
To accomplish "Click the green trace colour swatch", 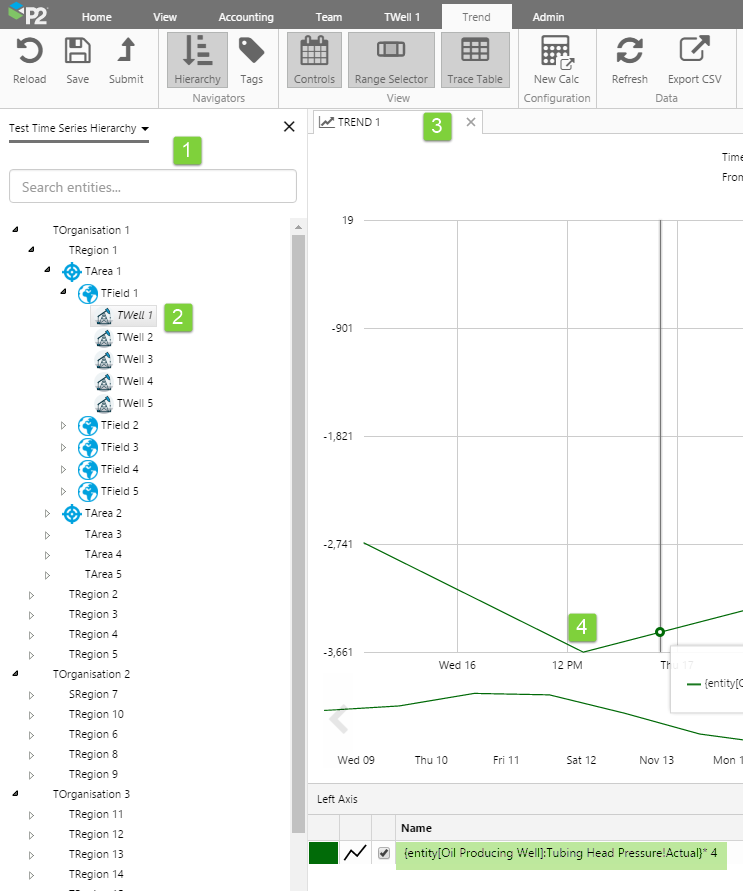I will click(x=323, y=853).
